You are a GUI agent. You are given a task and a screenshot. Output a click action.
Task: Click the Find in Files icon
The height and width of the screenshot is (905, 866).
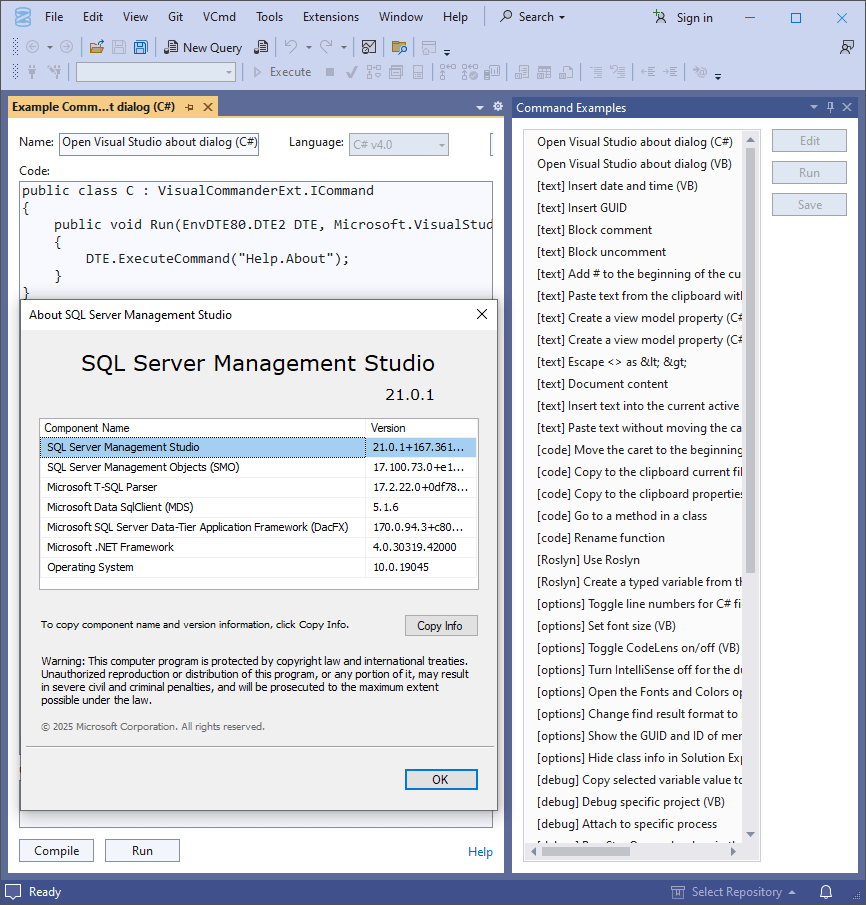[399, 47]
